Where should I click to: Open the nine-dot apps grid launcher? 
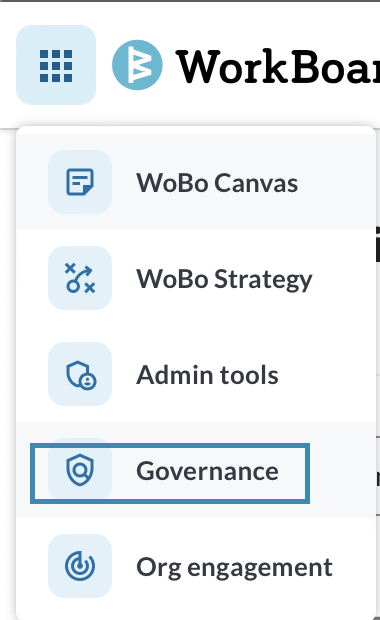[x=56, y=65]
